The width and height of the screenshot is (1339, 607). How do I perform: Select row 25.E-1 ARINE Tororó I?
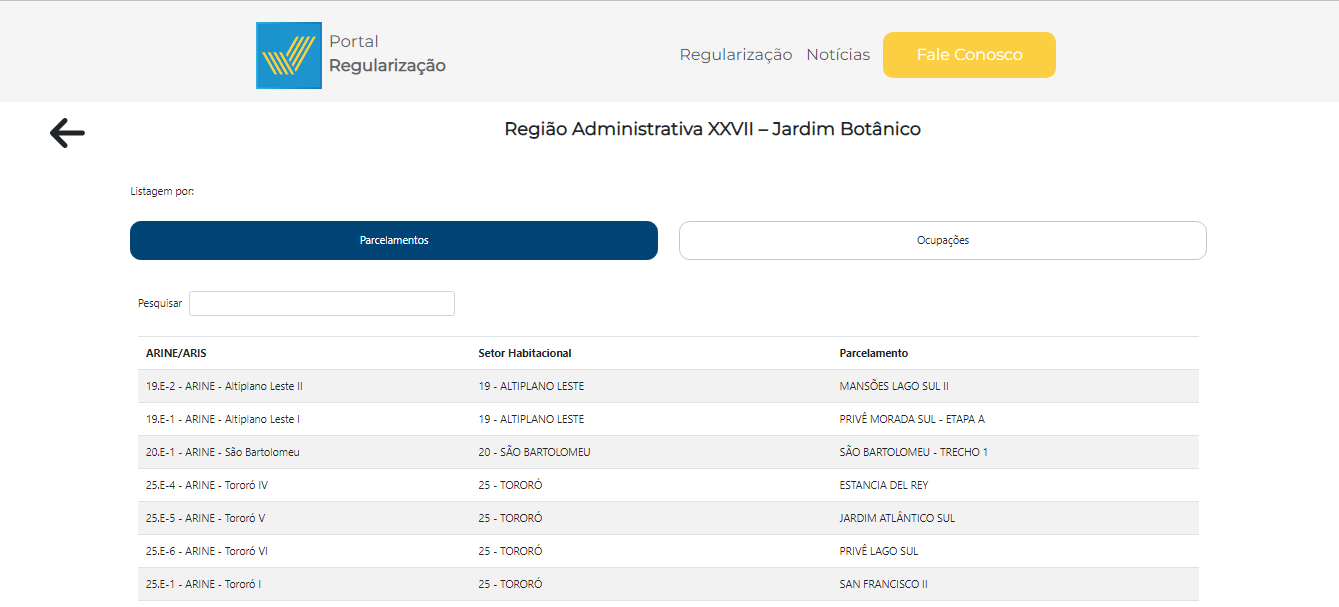pos(668,584)
